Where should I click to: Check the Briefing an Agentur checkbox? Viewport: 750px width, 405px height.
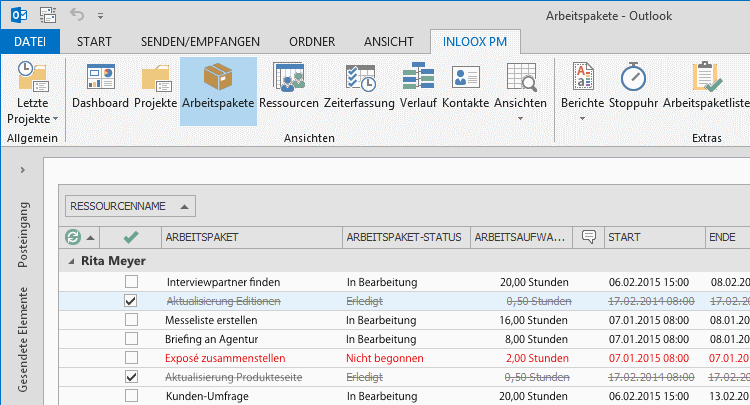[131, 339]
